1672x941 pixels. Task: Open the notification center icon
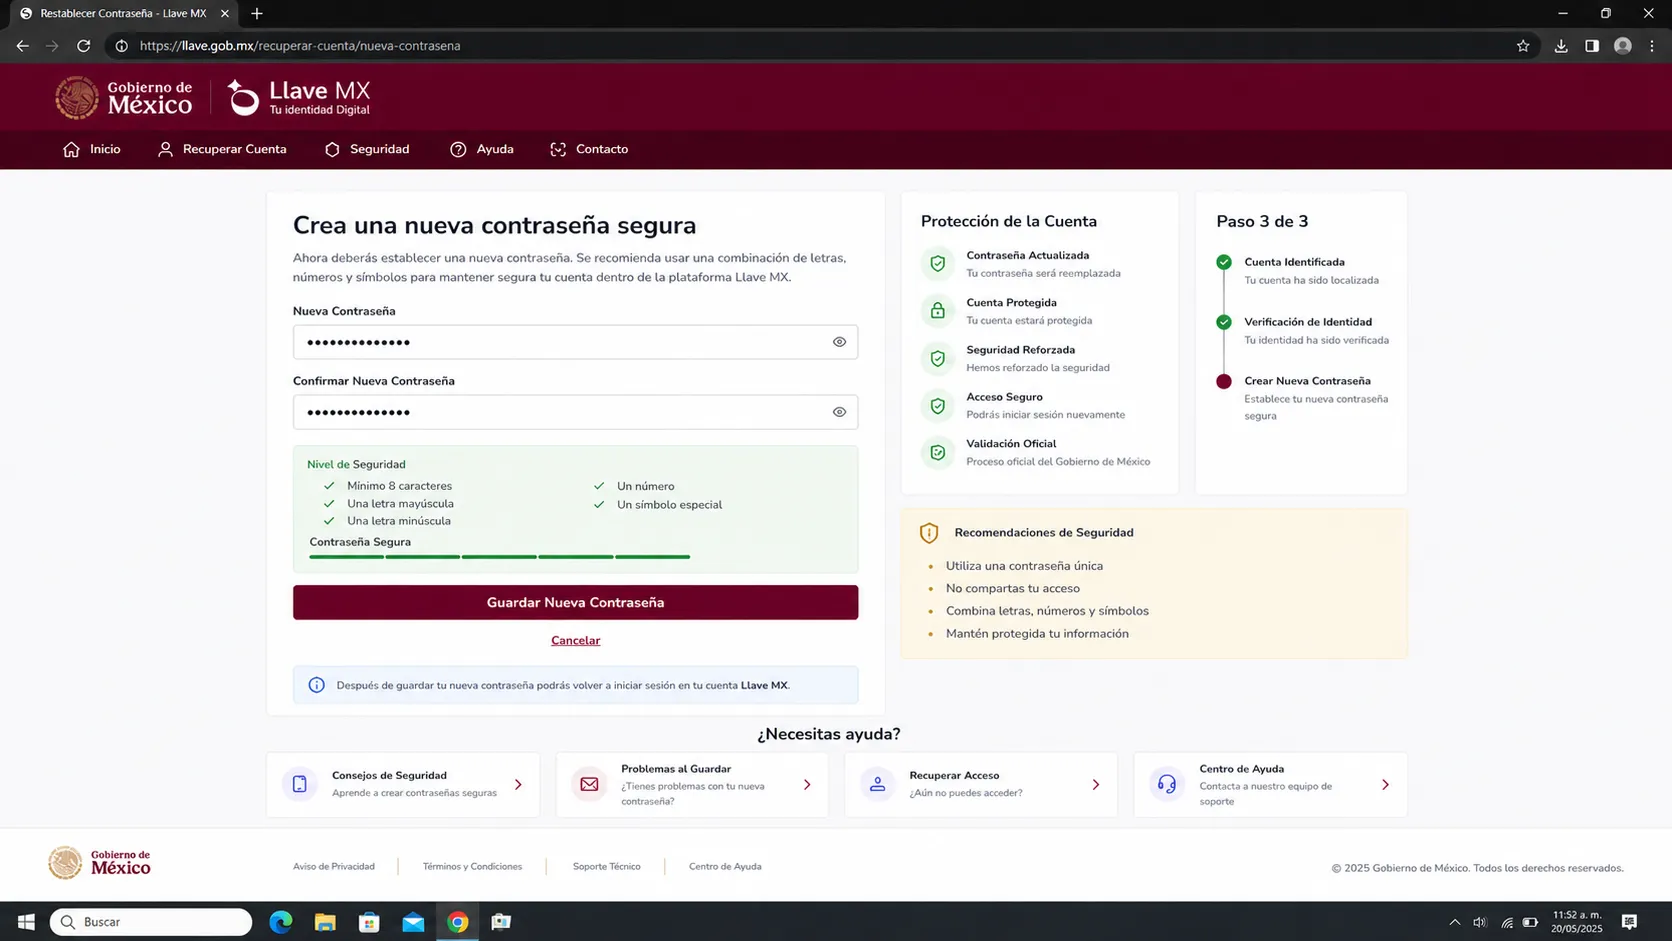(1629, 922)
